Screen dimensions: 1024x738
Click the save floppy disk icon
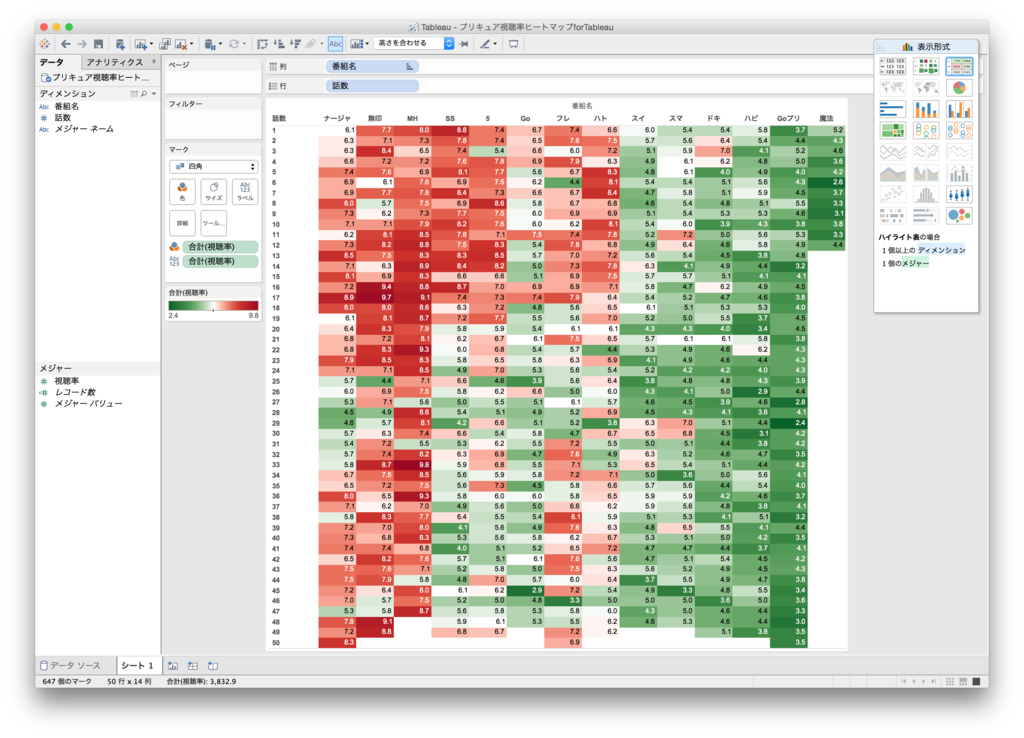coord(99,44)
